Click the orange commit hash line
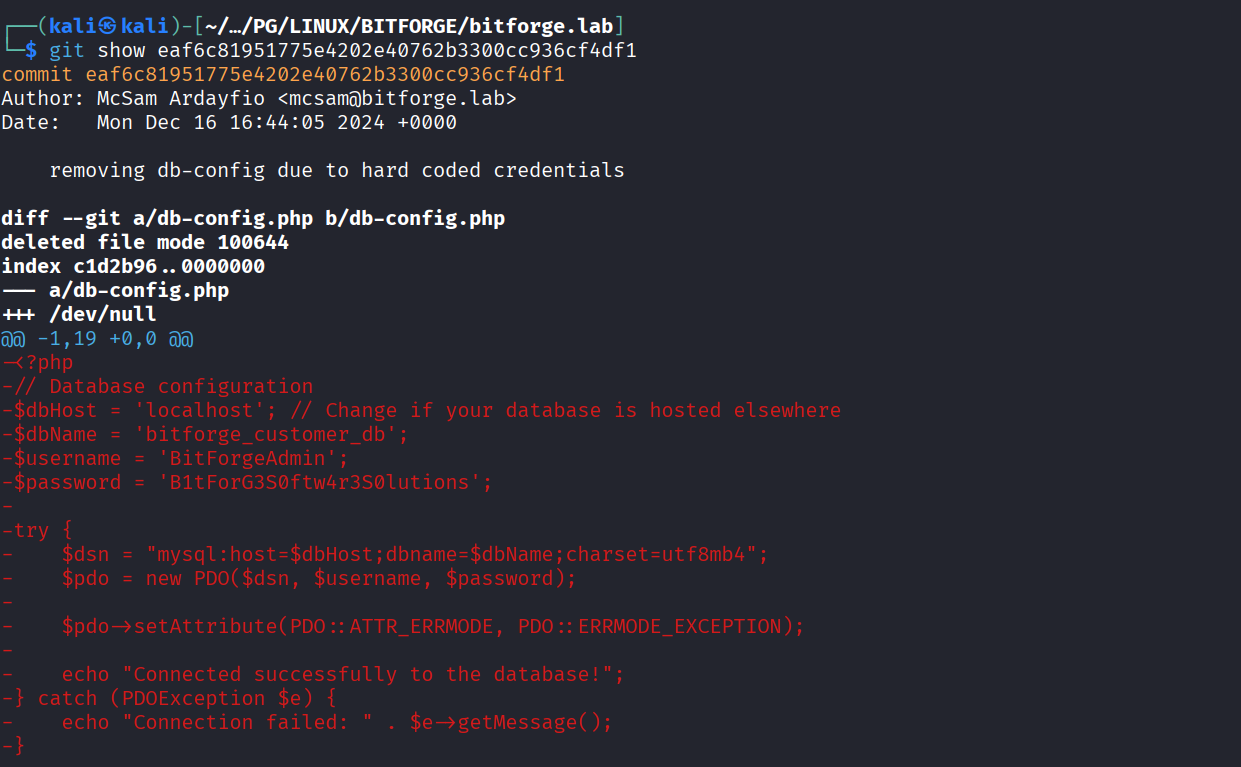This screenshot has width=1241, height=767. (x=285, y=74)
